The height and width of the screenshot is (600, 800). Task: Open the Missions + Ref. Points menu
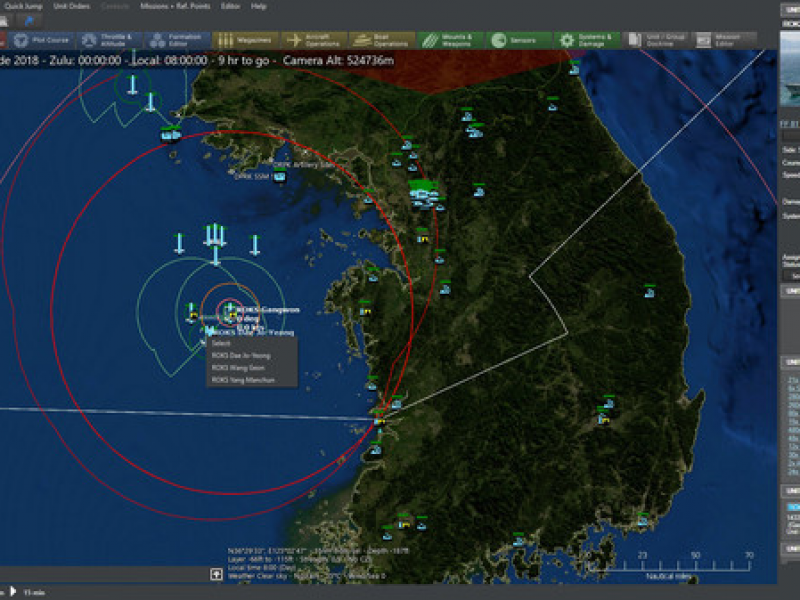point(175,6)
